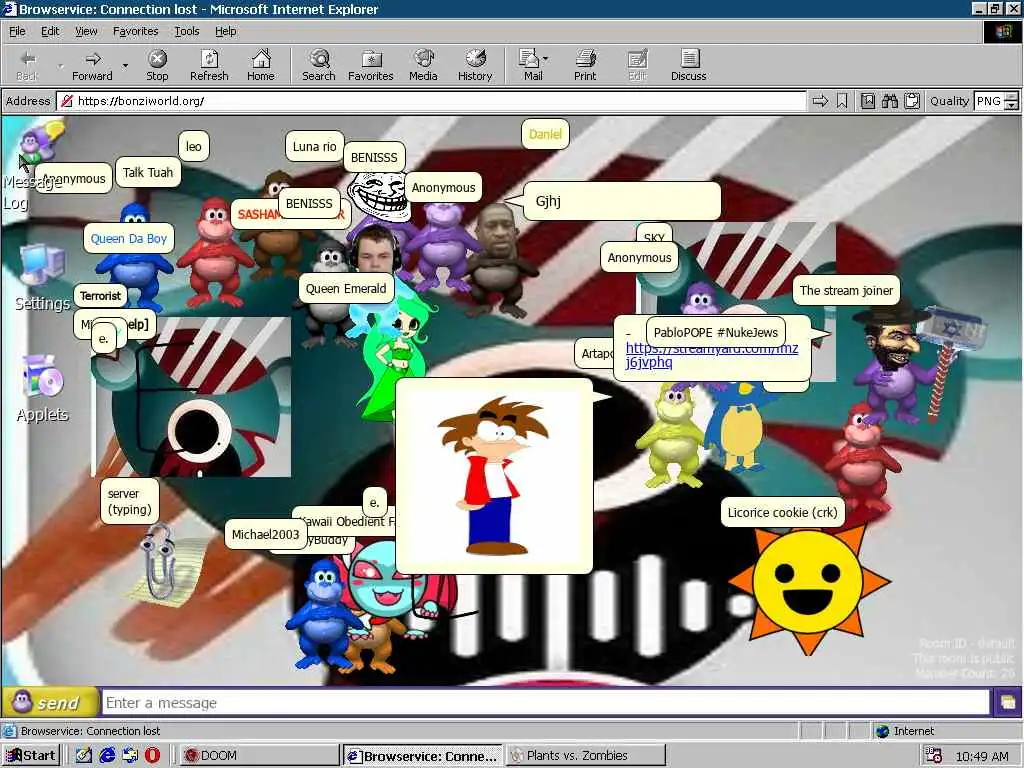
Task: Click the address bar URL field
Action: 431,101
